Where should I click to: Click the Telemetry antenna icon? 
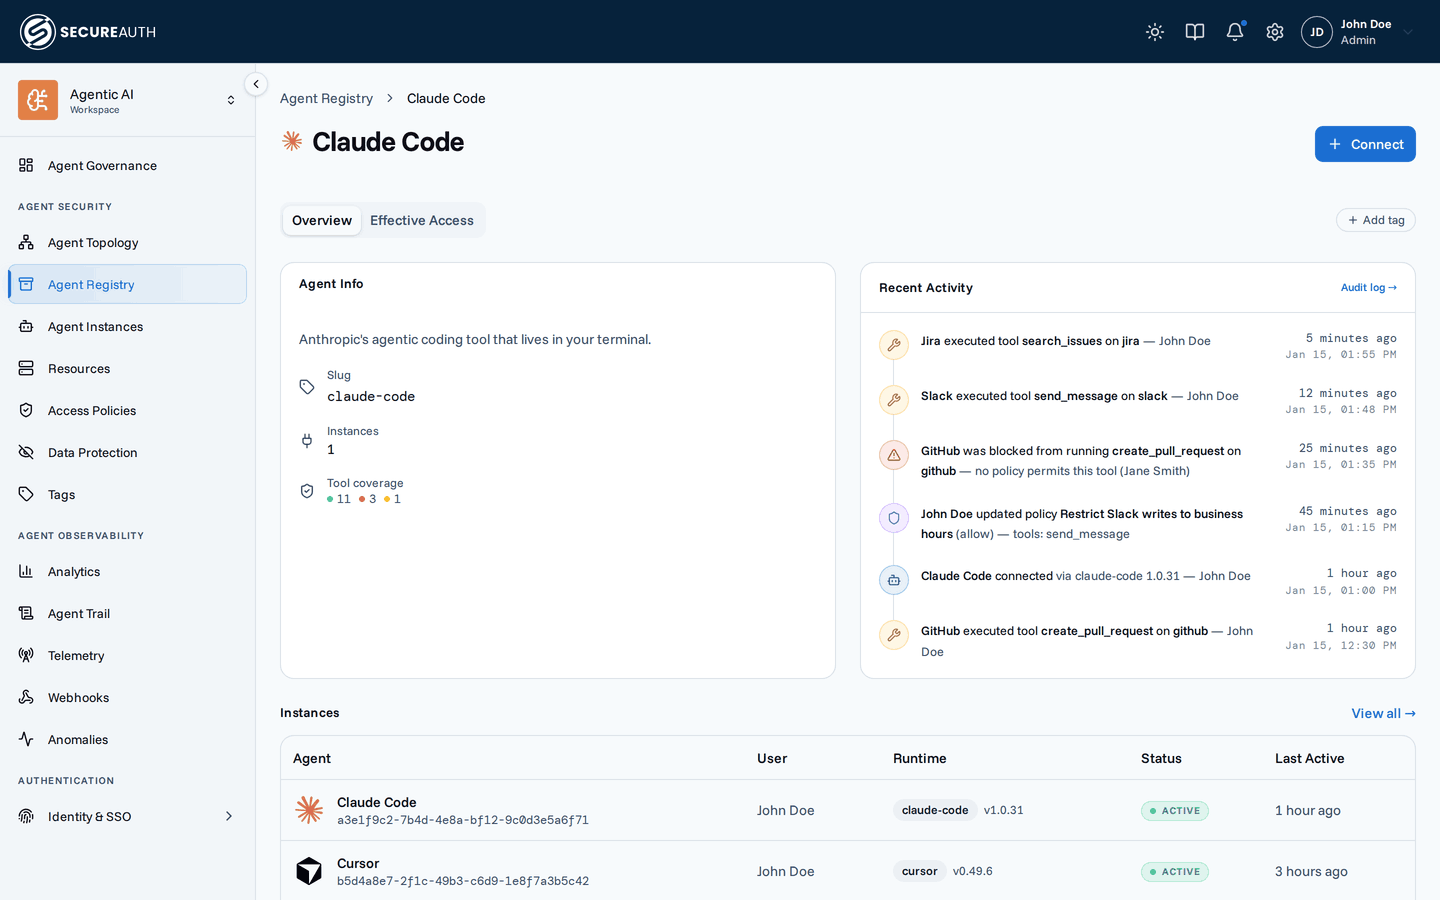pos(26,656)
